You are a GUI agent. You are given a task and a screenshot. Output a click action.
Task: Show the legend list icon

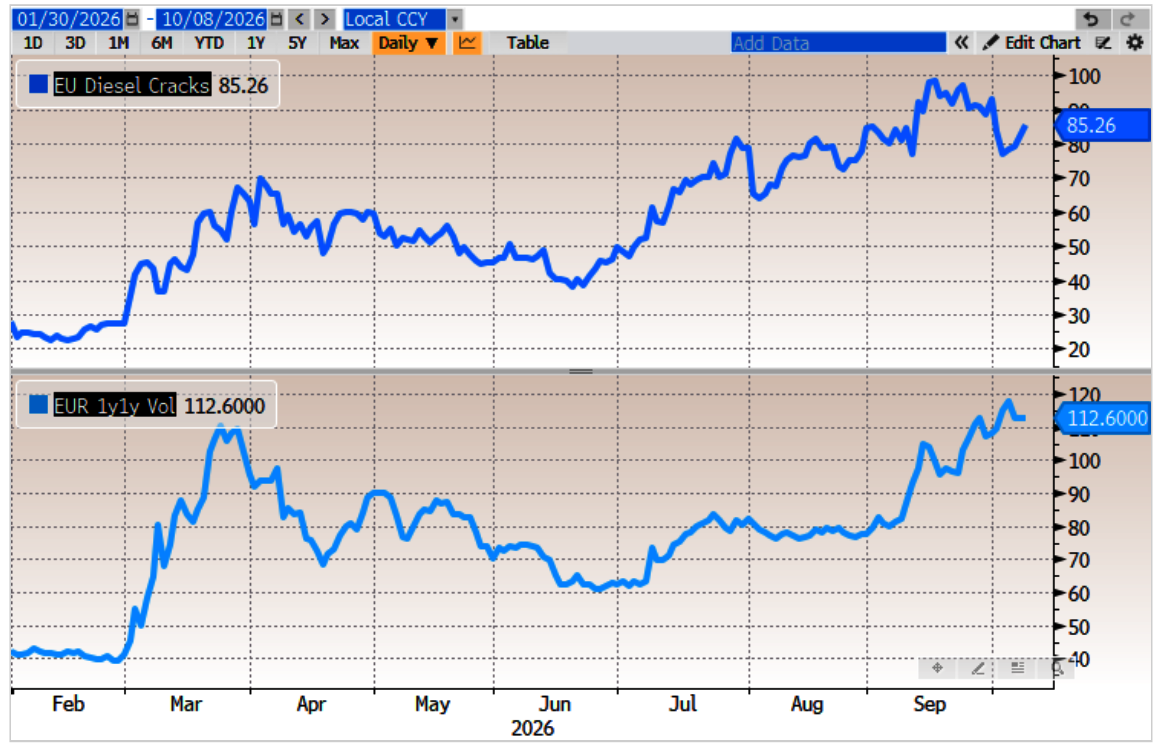pos(1018,668)
